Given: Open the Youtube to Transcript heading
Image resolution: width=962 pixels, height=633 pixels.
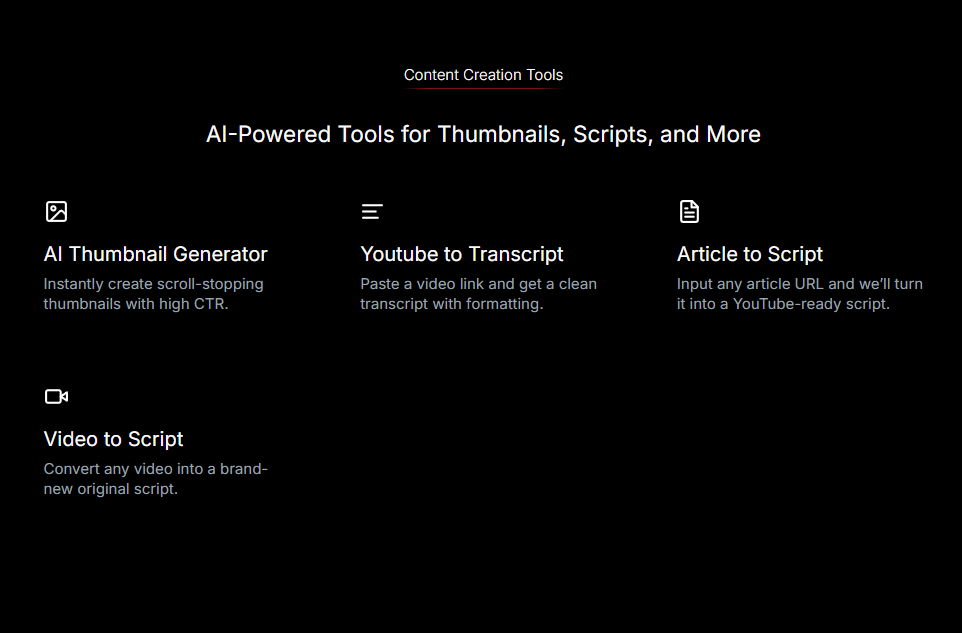Looking at the screenshot, I should point(461,254).
